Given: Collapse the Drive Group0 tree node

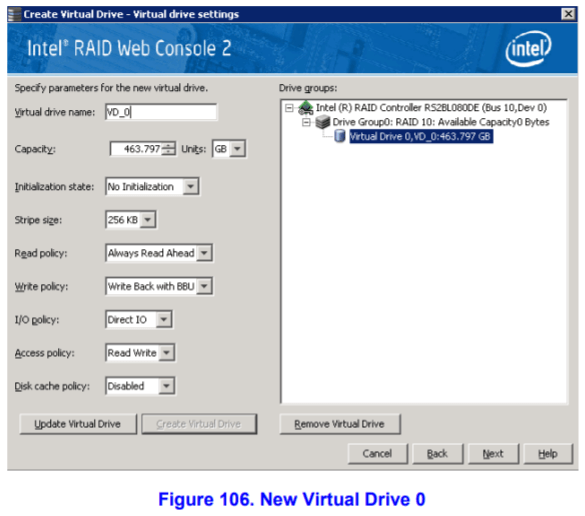Looking at the screenshot, I should [x=306, y=122].
